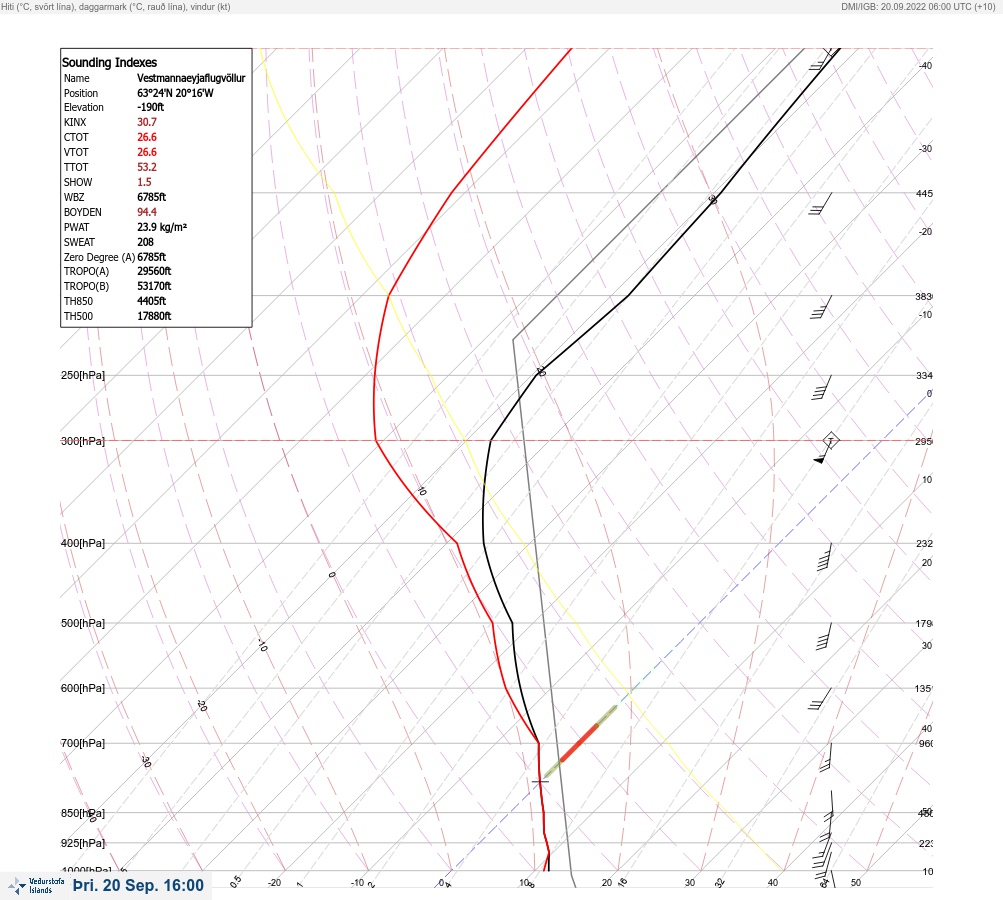Viewport: 1003px width, 900px height.
Task: Click the wind barb beside the 700 hPa line
Action: pyautogui.click(x=826, y=757)
